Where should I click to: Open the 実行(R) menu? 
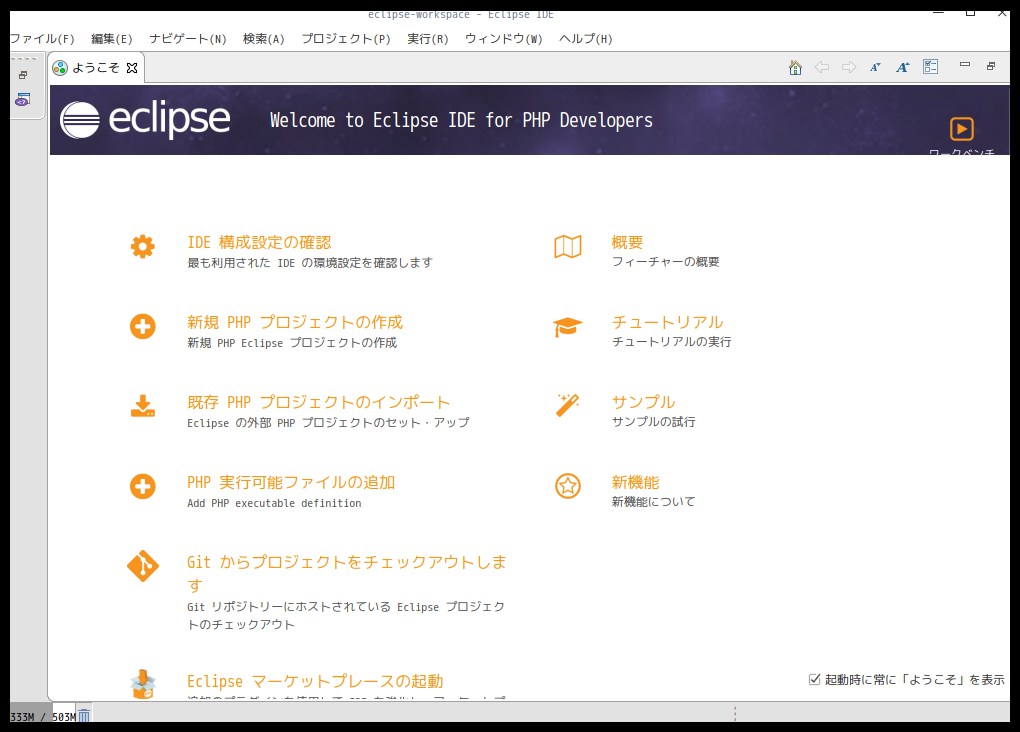(428, 39)
